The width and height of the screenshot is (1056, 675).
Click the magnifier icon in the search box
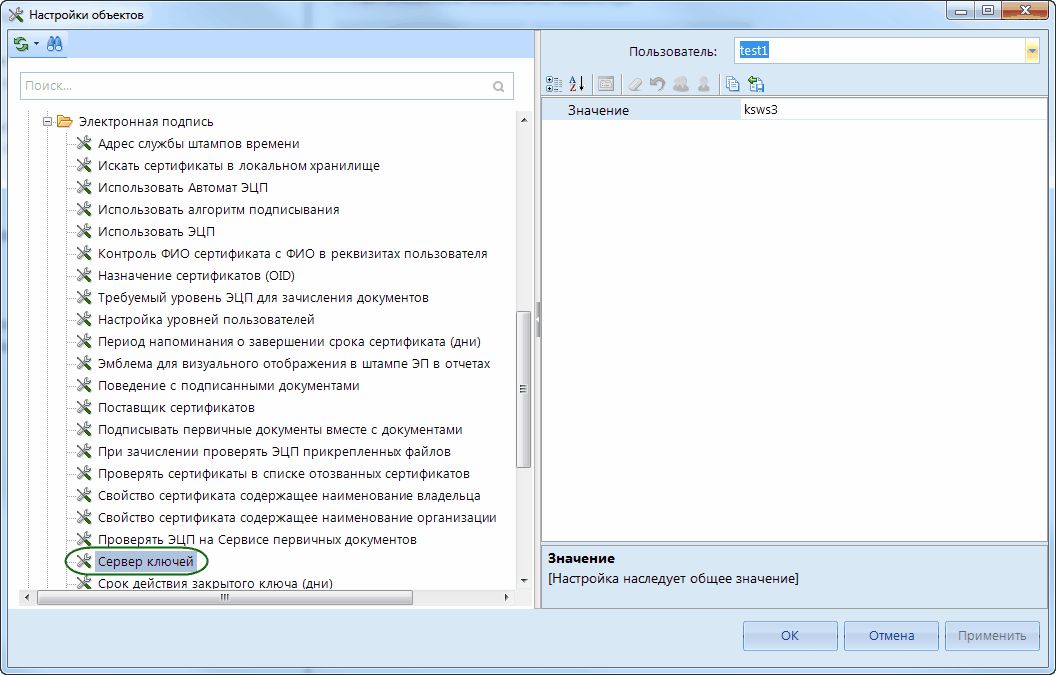pyautogui.click(x=499, y=87)
